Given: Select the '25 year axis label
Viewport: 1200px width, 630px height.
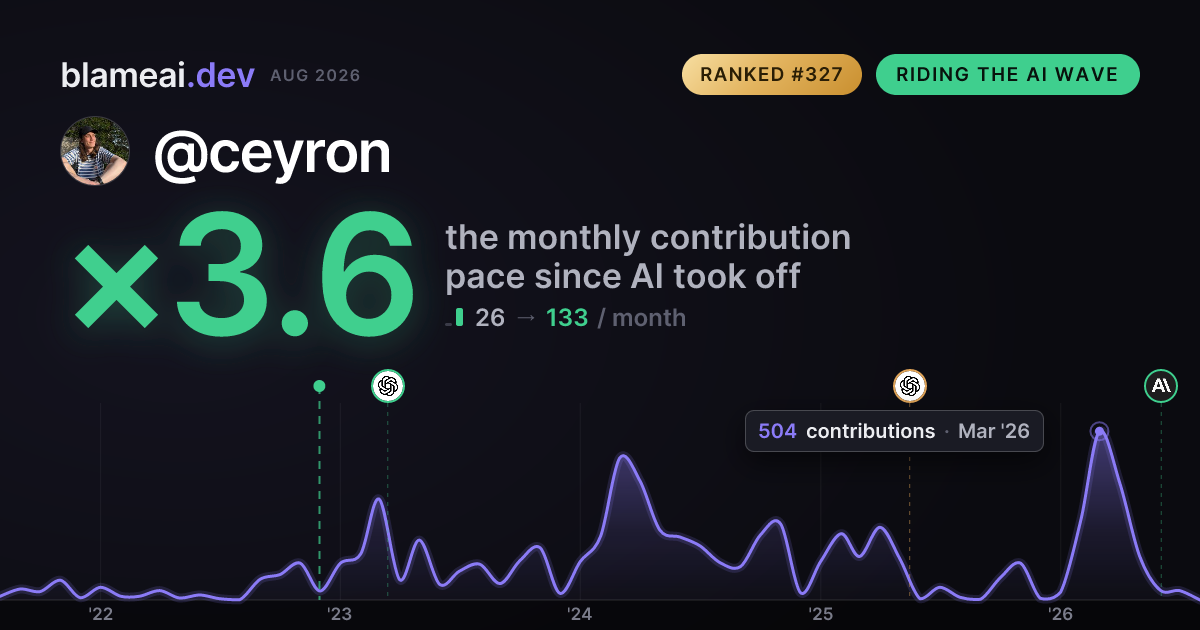Looking at the screenshot, I should [x=821, y=613].
